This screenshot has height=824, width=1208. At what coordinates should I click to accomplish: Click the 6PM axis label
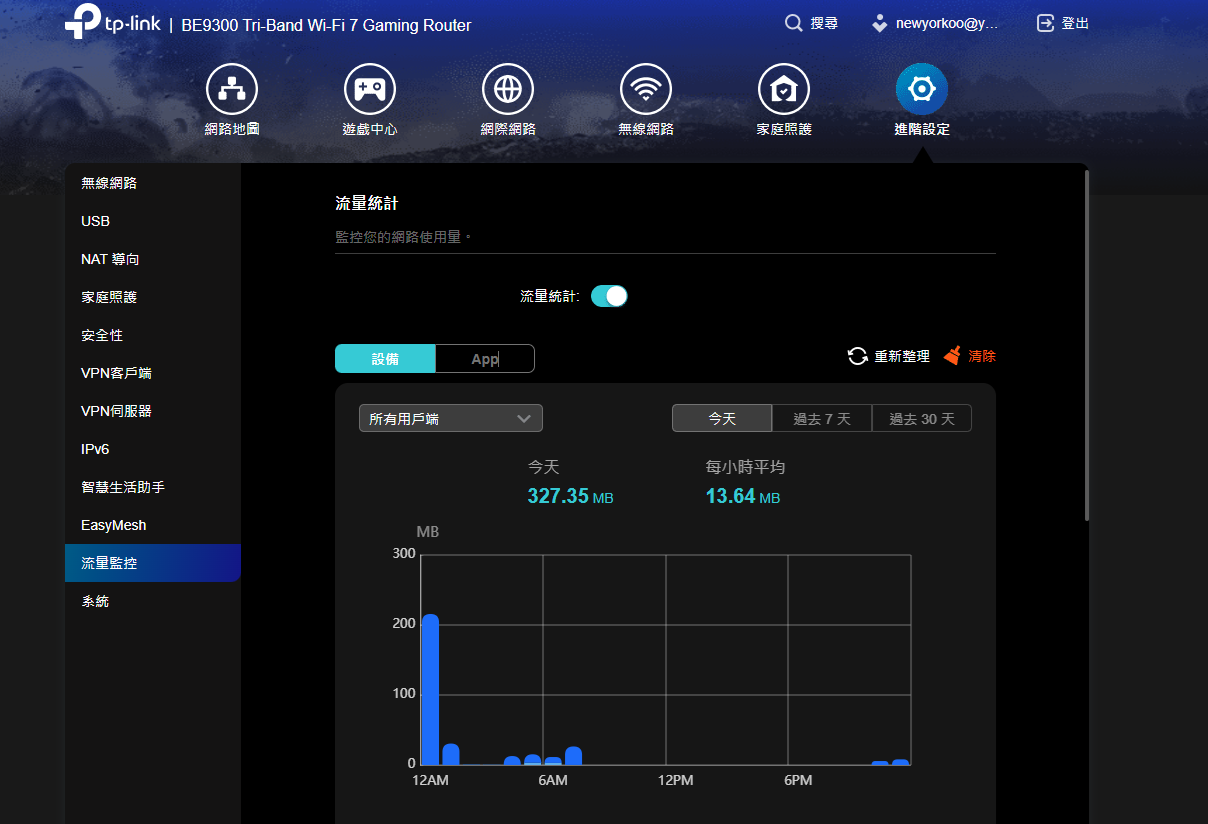[x=797, y=780]
